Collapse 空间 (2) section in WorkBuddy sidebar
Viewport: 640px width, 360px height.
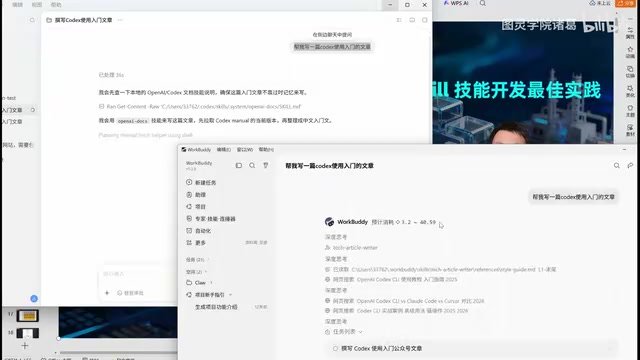196,271
